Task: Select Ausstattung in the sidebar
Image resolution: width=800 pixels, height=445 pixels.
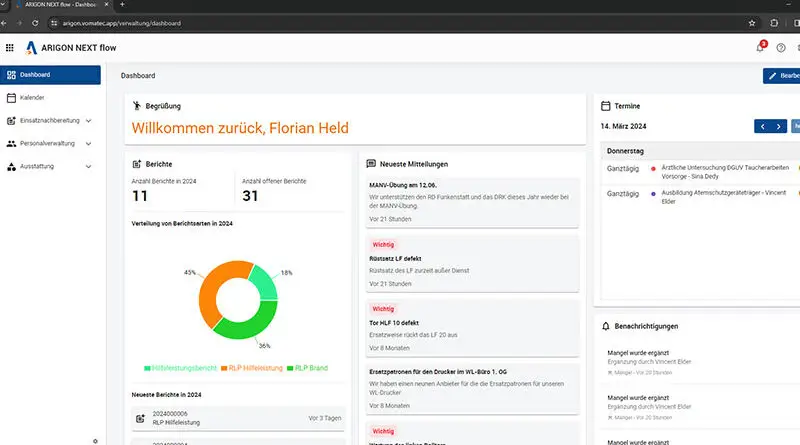Action: point(51,166)
